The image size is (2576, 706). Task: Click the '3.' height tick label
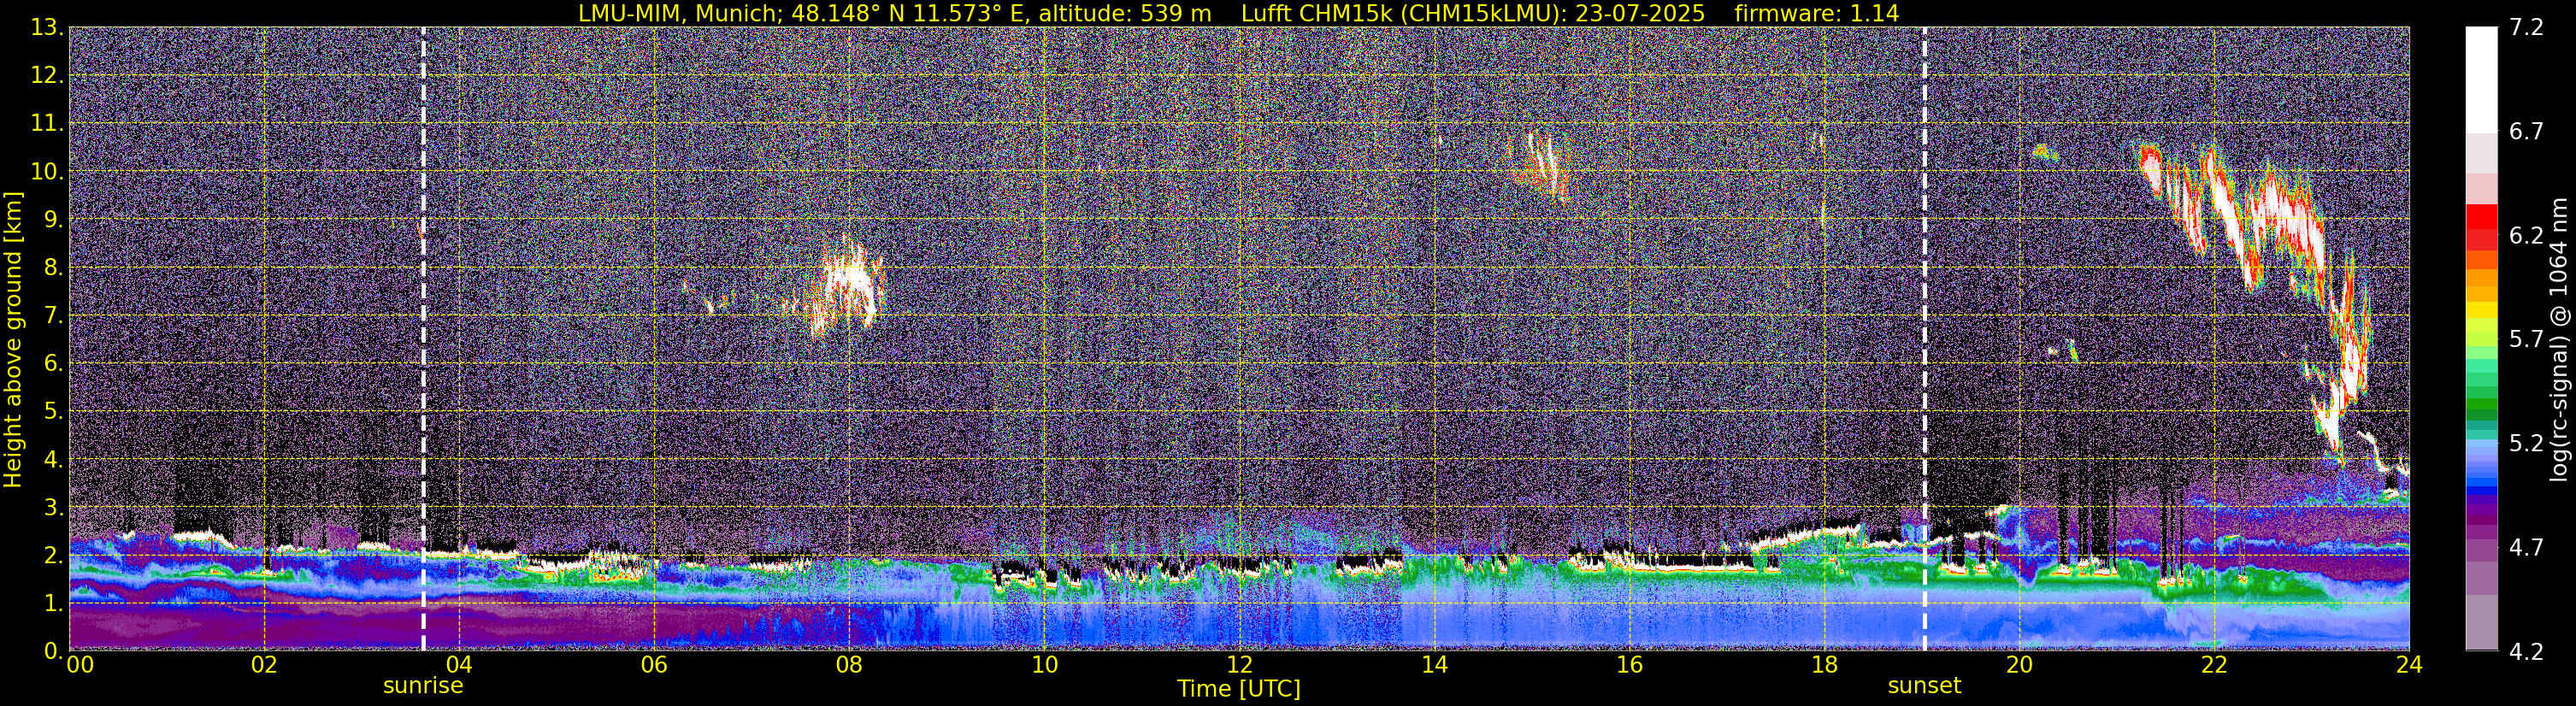click(53, 508)
